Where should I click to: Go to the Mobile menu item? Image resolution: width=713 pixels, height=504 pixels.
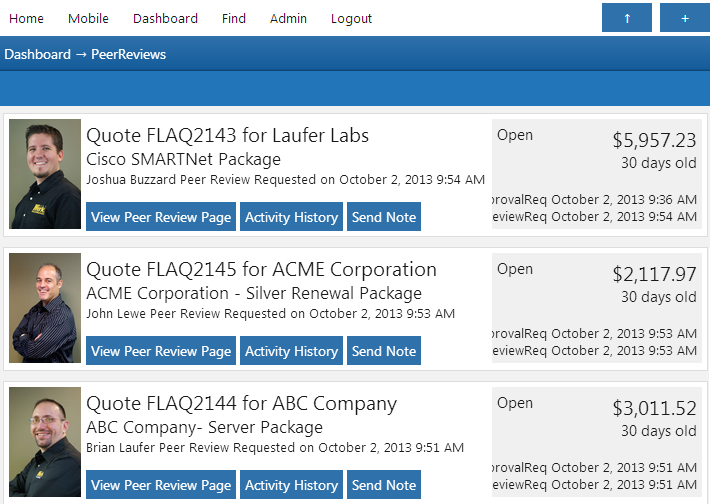88,18
